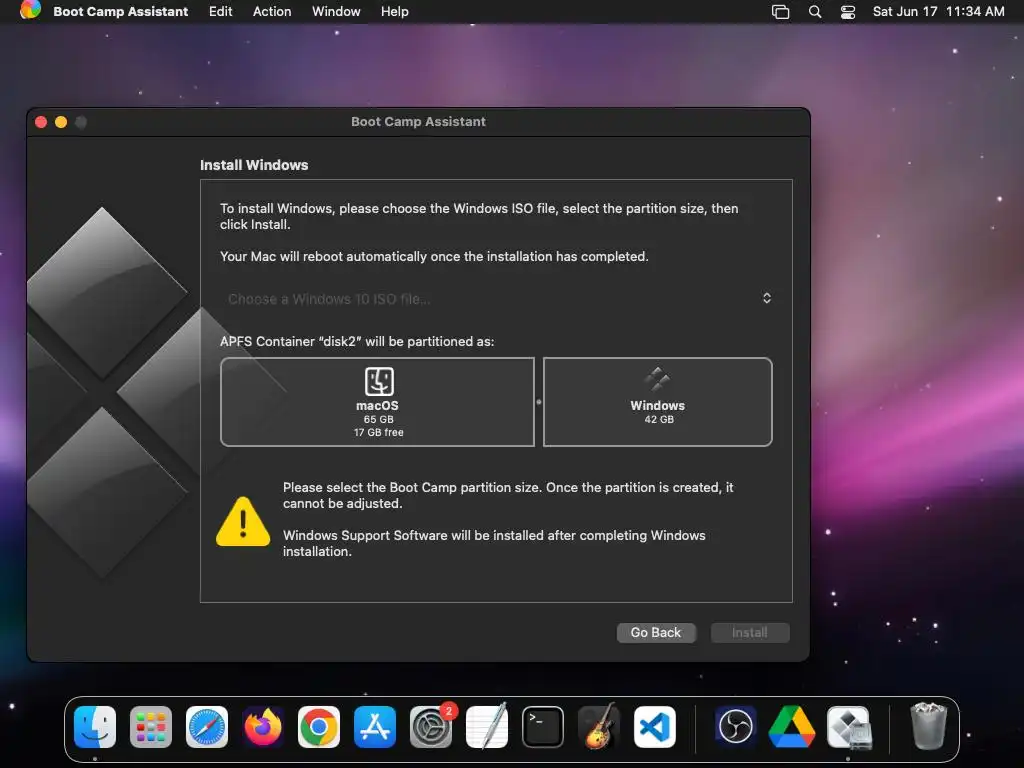Click the screen mirroring icon in menu bar

(780, 12)
